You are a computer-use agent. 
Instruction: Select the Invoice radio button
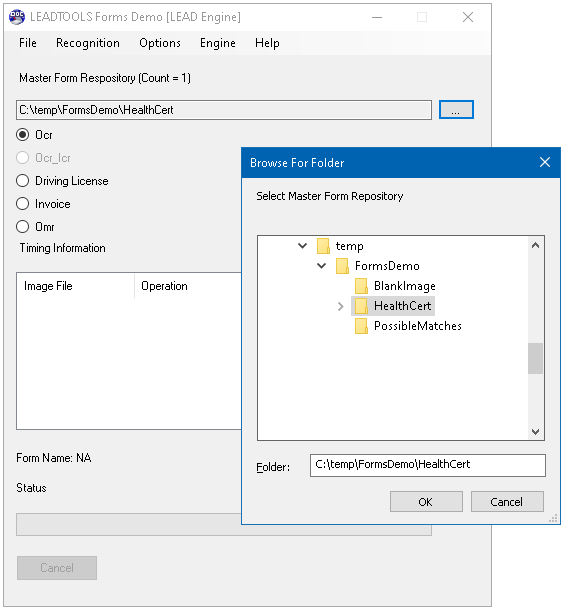point(23,204)
